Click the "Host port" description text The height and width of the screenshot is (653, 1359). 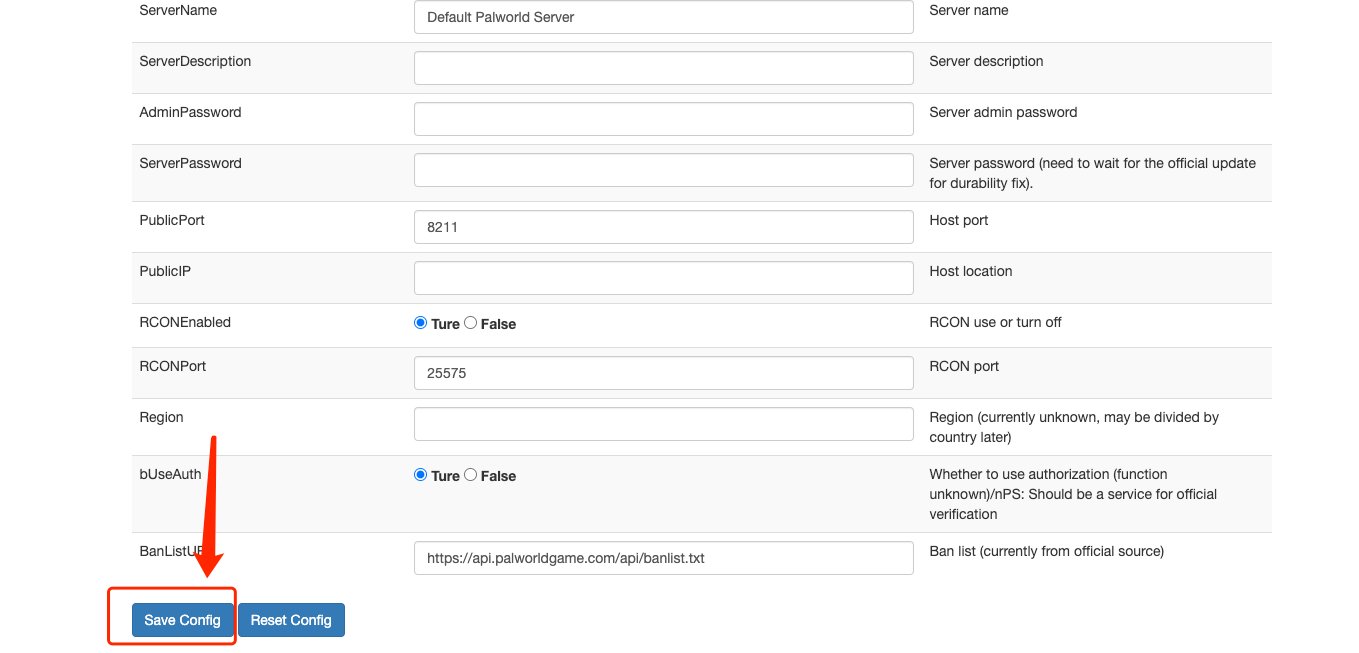coord(959,220)
